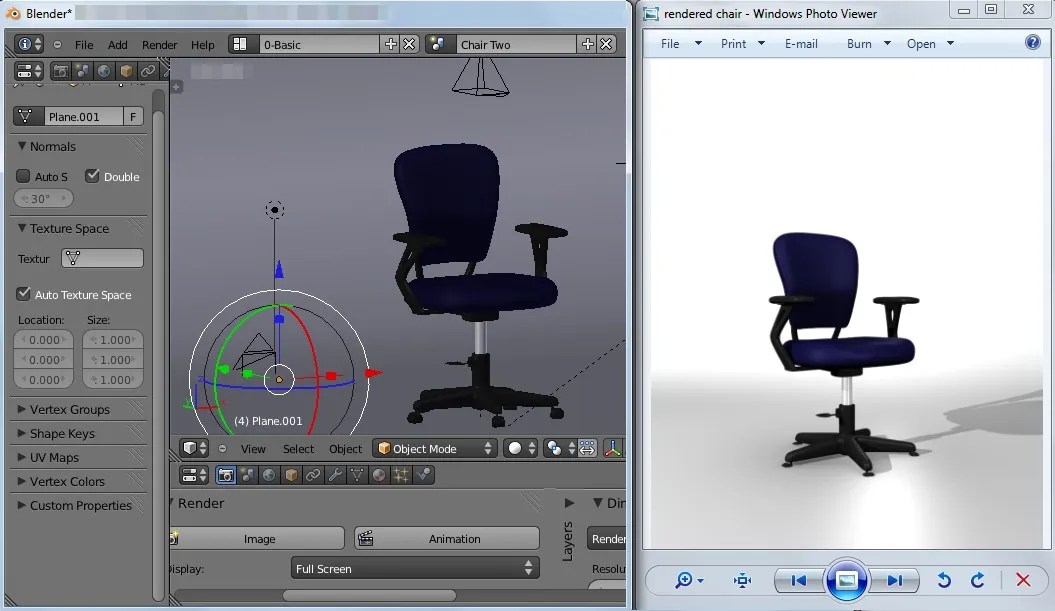
Task: Select Particles tab in bottom properties editor
Action: 401,475
